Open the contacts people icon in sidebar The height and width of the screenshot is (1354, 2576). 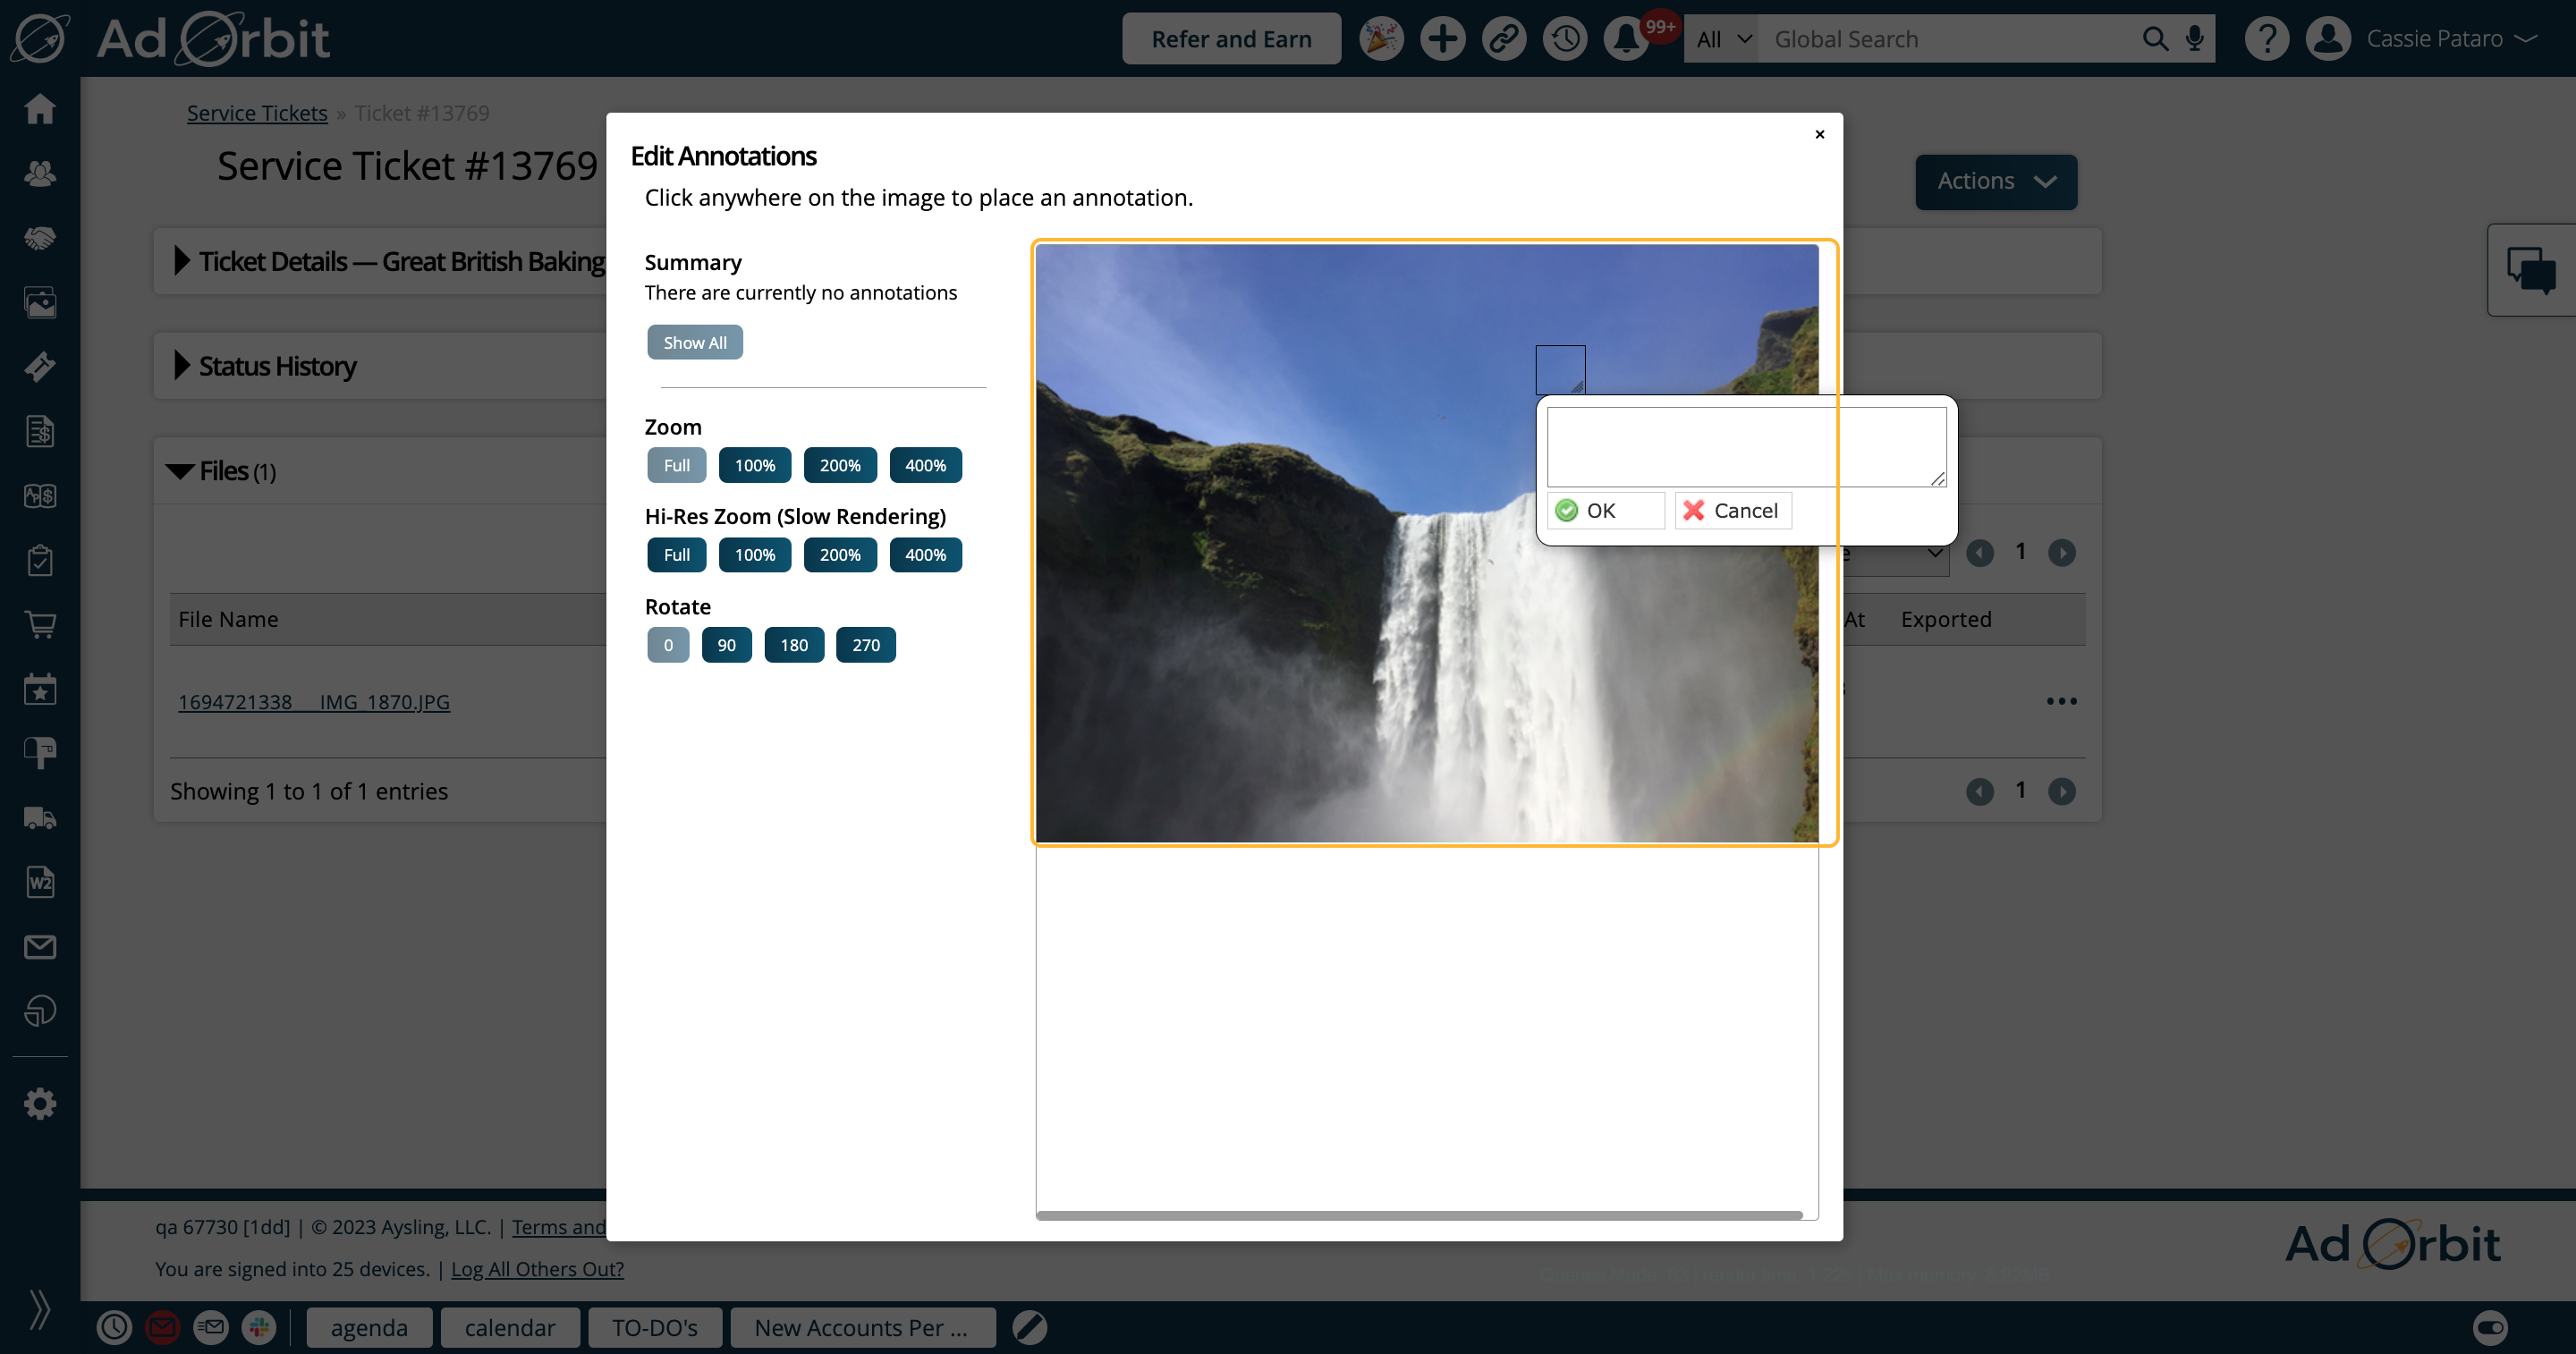point(40,173)
